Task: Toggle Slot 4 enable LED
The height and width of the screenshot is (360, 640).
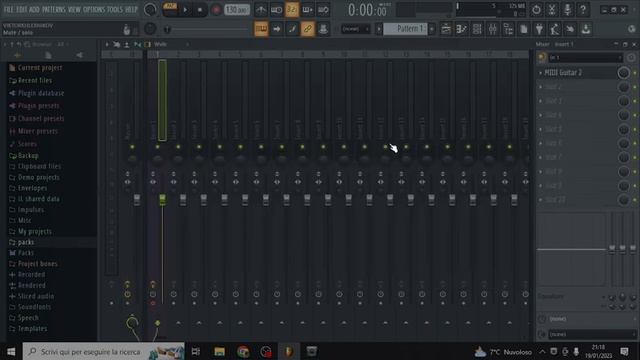Action: coord(635,116)
